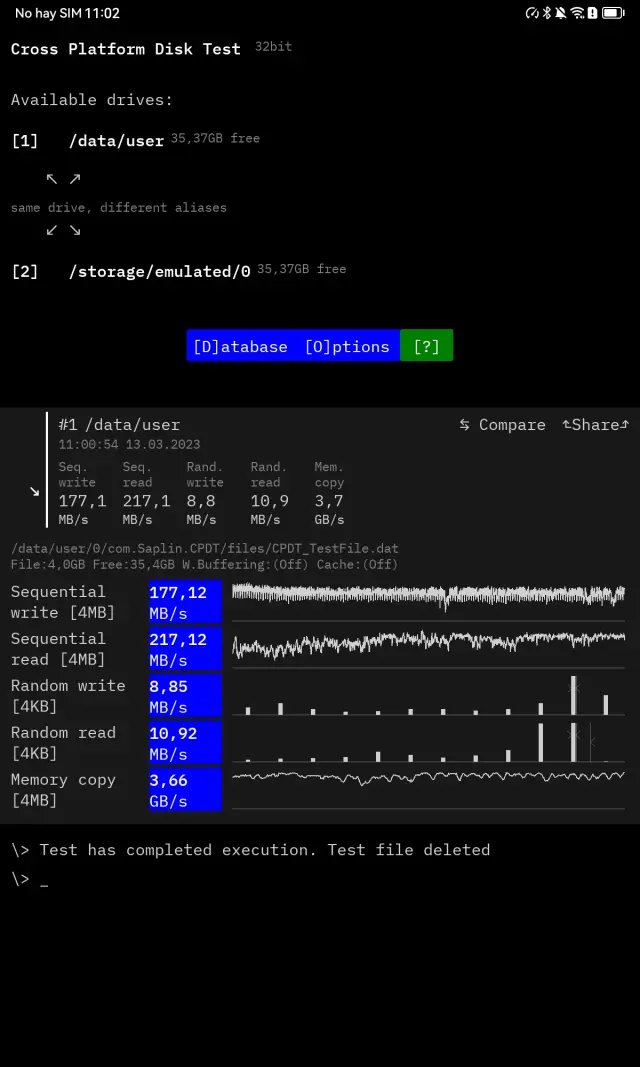
Task: Open the [?] help button
Action: click(x=426, y=346)
